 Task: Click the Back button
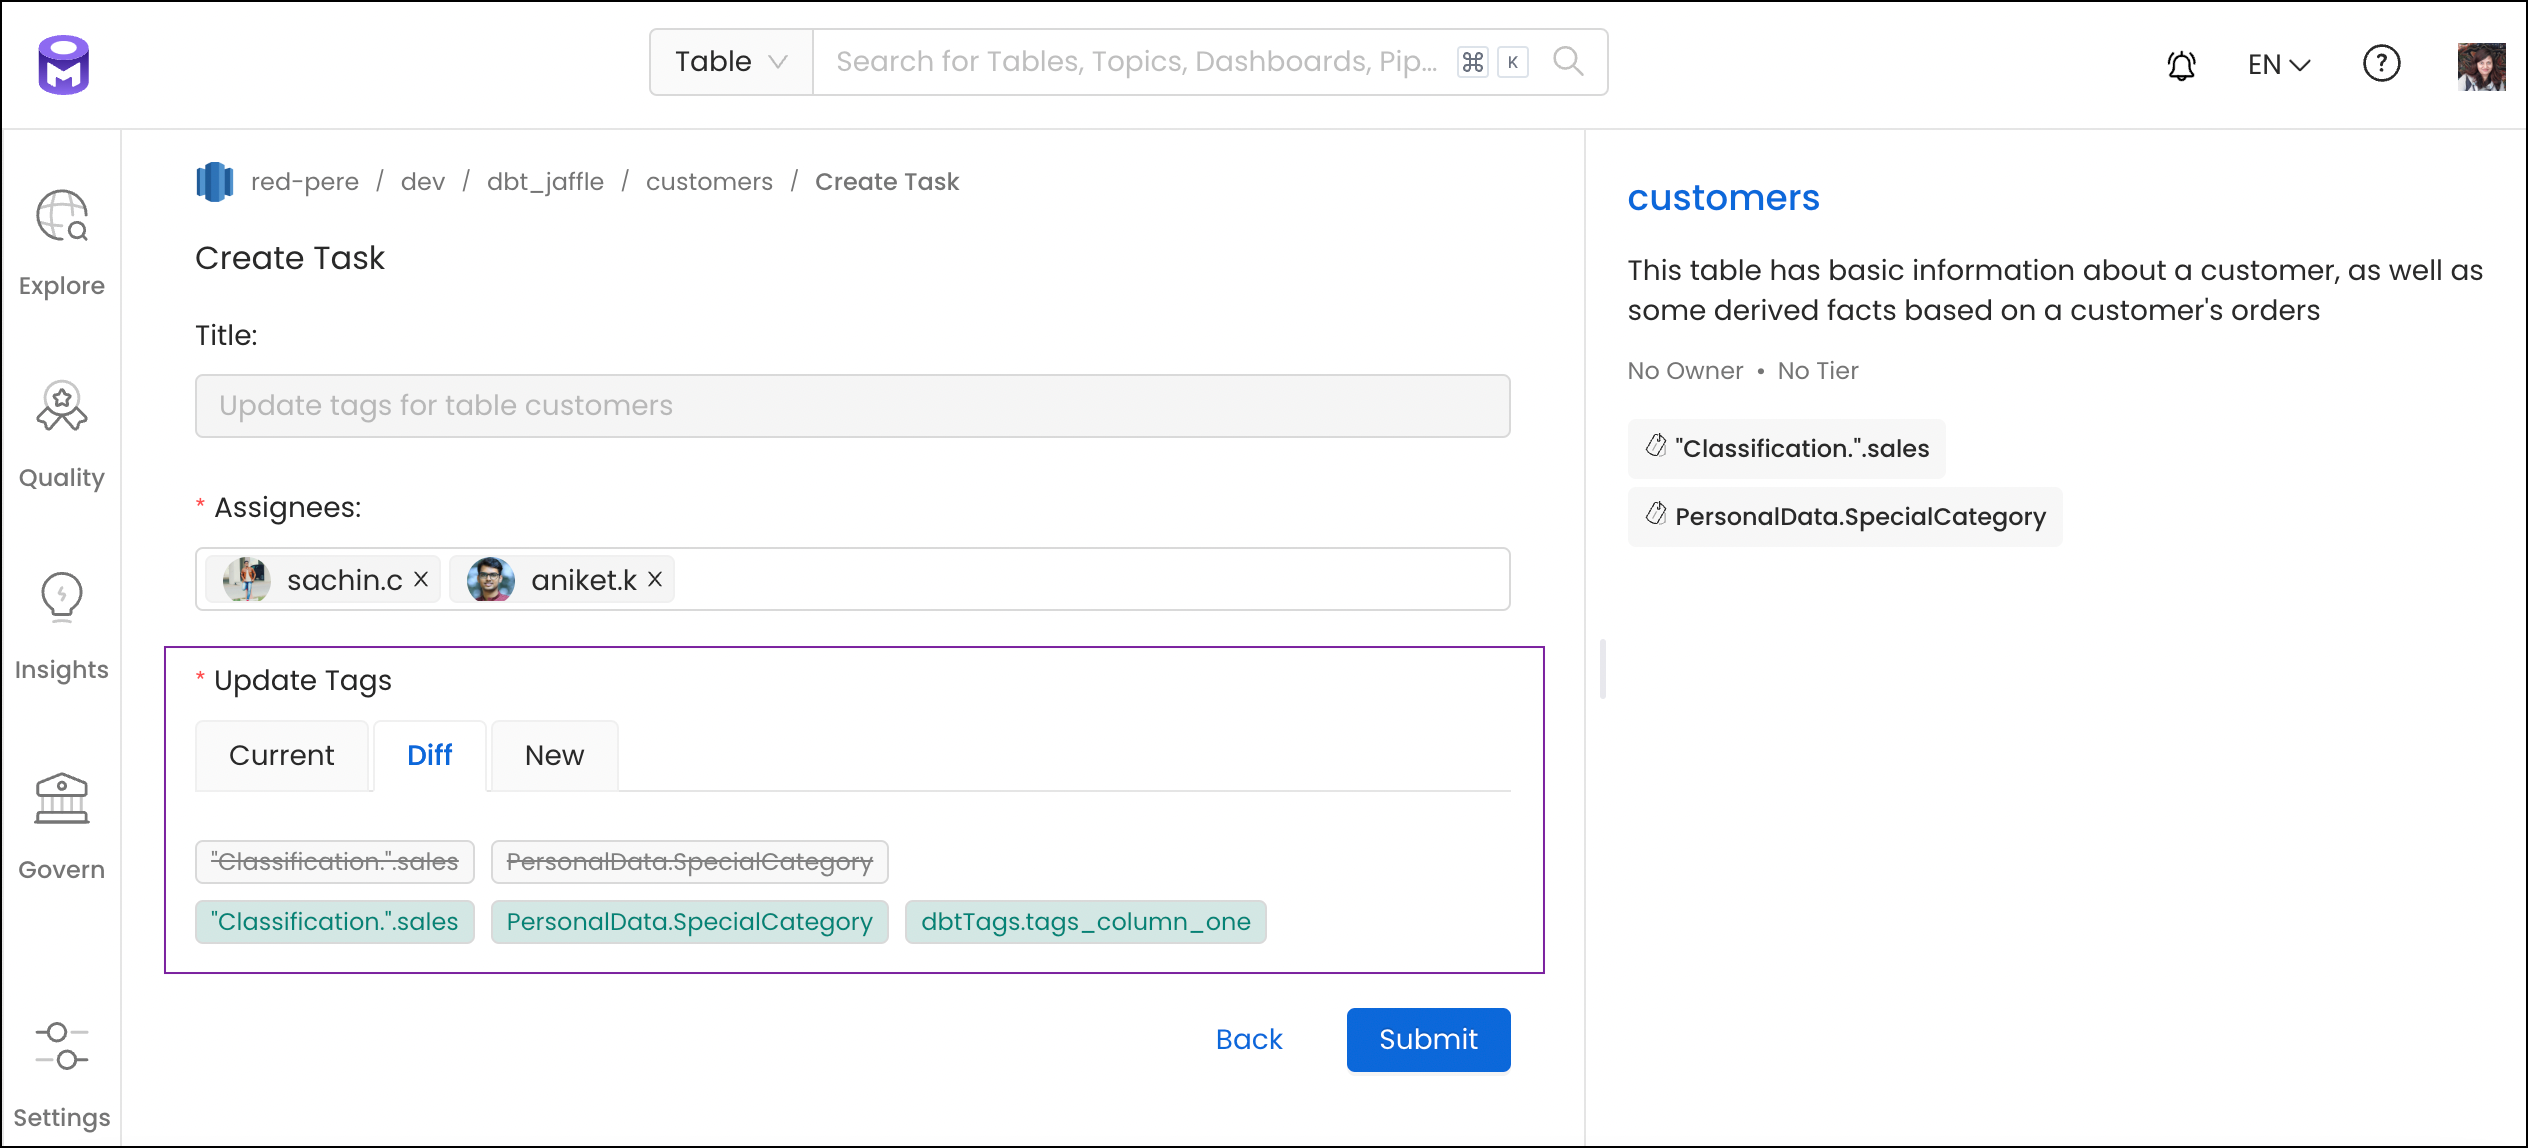click(1249, 1040)
